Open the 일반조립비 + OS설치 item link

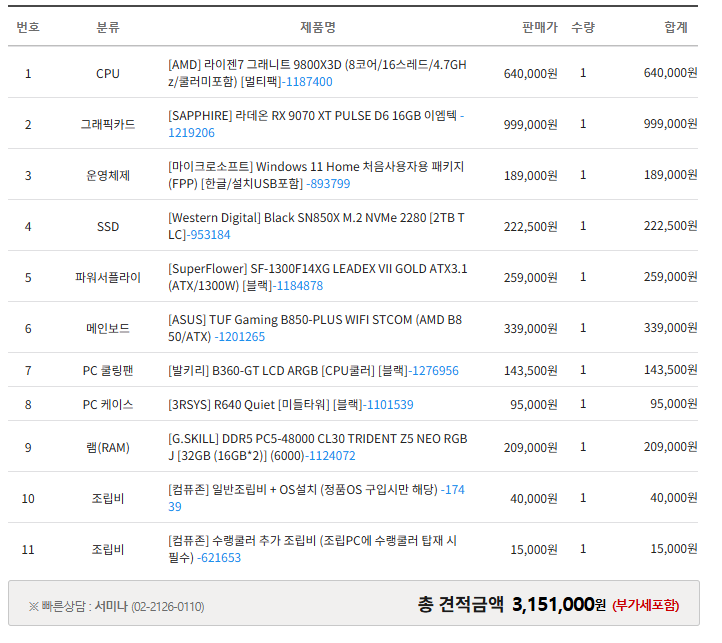(316, 498)
